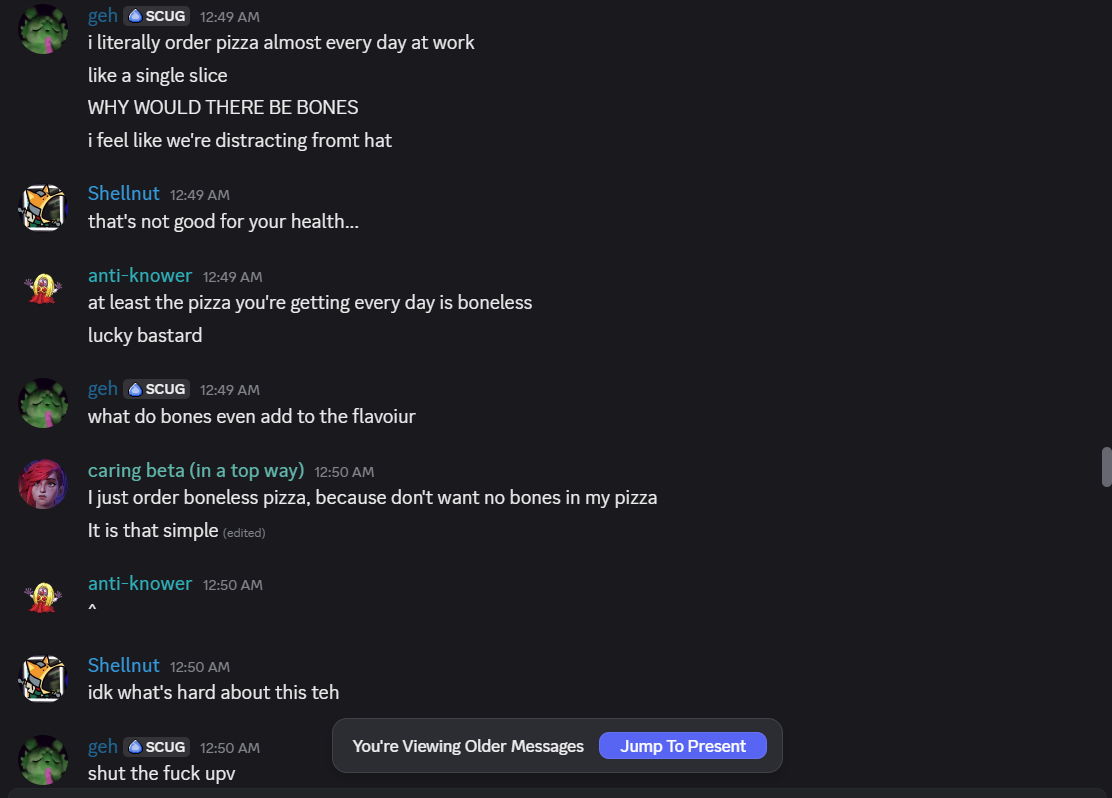Click the SCUG tag on geh's bones flavour message
Screen dimensions: 1112x798
[157, 389]
